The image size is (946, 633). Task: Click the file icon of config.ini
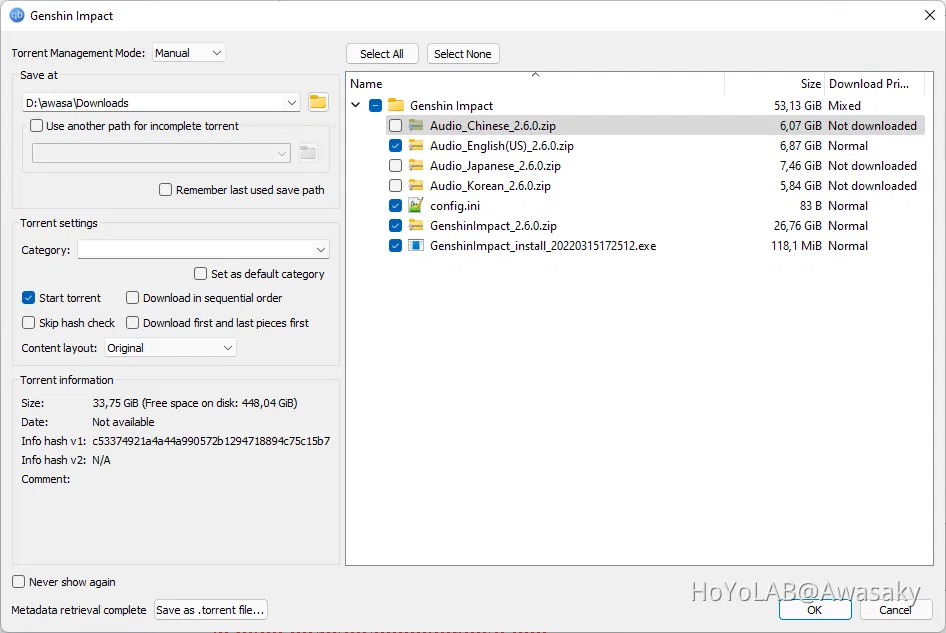pyautogui.click(x=415, y=205)
